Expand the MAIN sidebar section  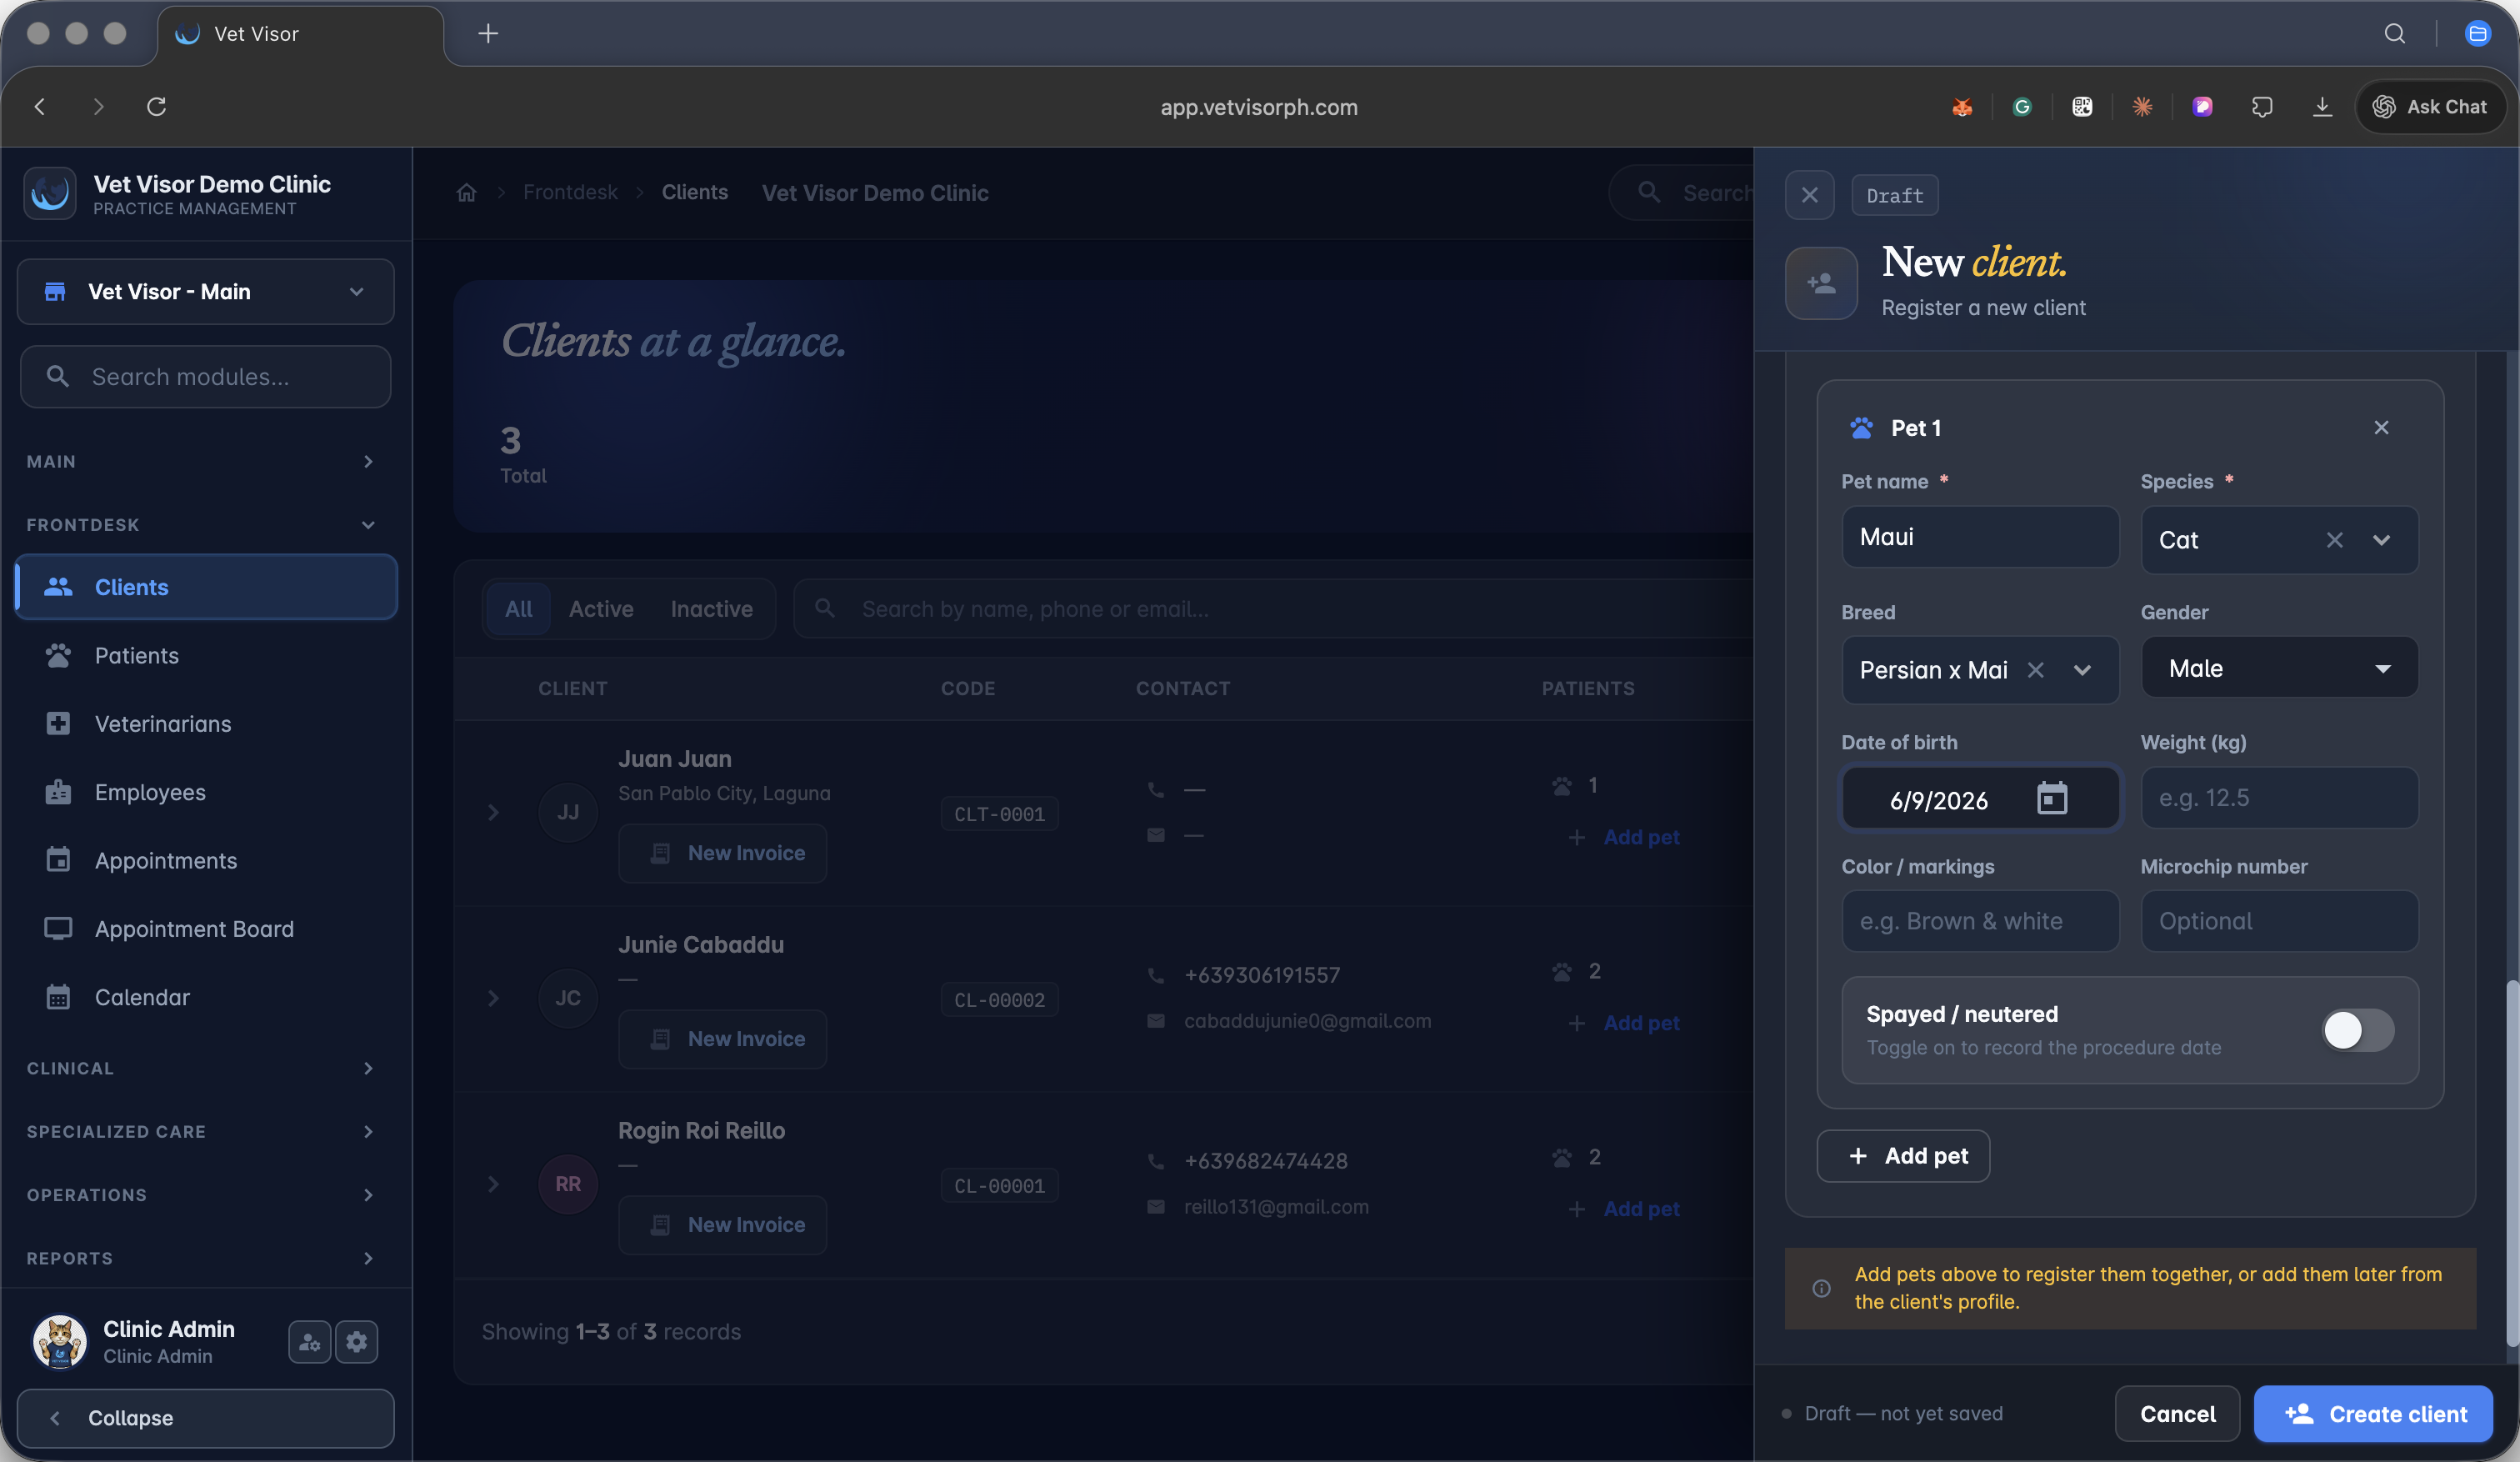(x=200, y=462)
